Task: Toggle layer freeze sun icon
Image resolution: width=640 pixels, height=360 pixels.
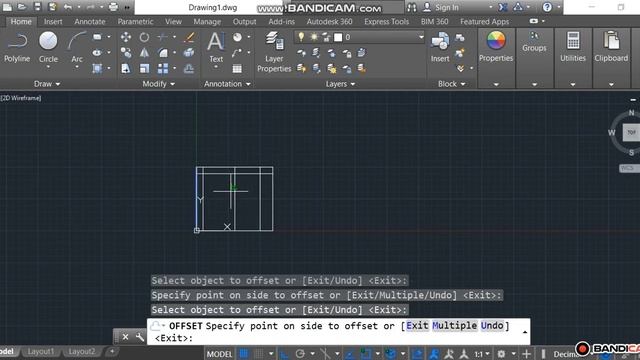Action: coord(314,37)
